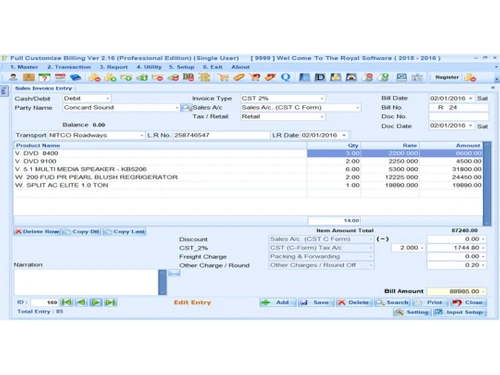Go to the previous entry record
Image resolution: width=500 pixels, height=375 pixels.
tap(81, 302)
